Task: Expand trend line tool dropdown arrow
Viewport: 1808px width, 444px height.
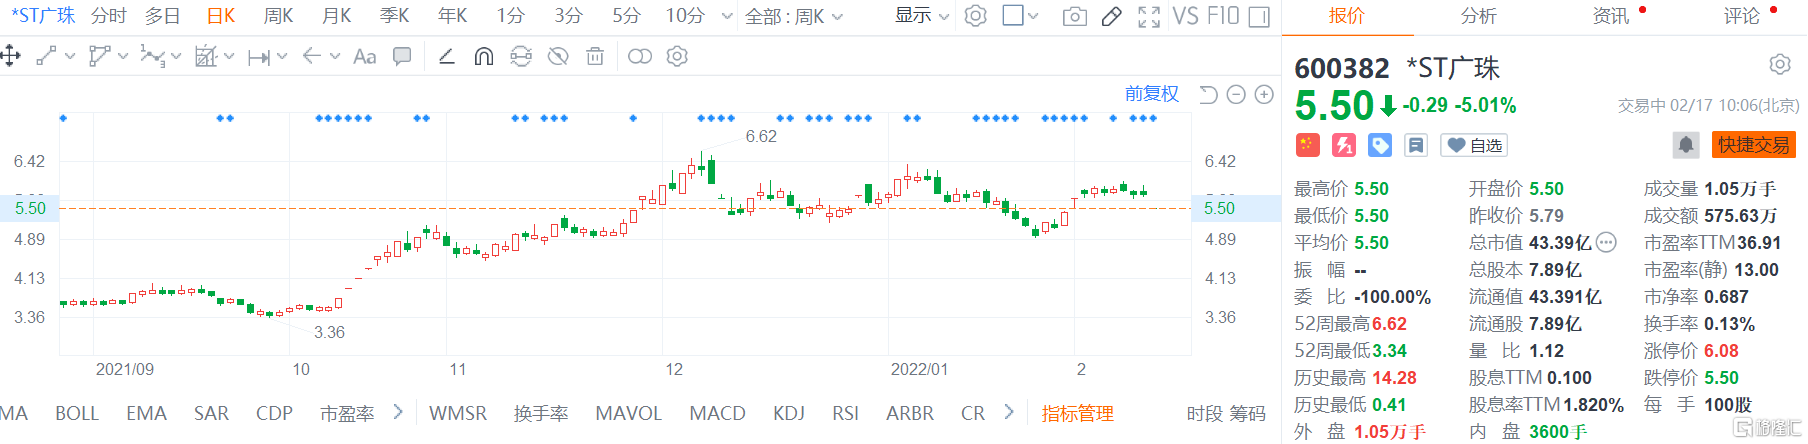Action: coord(70,57)
